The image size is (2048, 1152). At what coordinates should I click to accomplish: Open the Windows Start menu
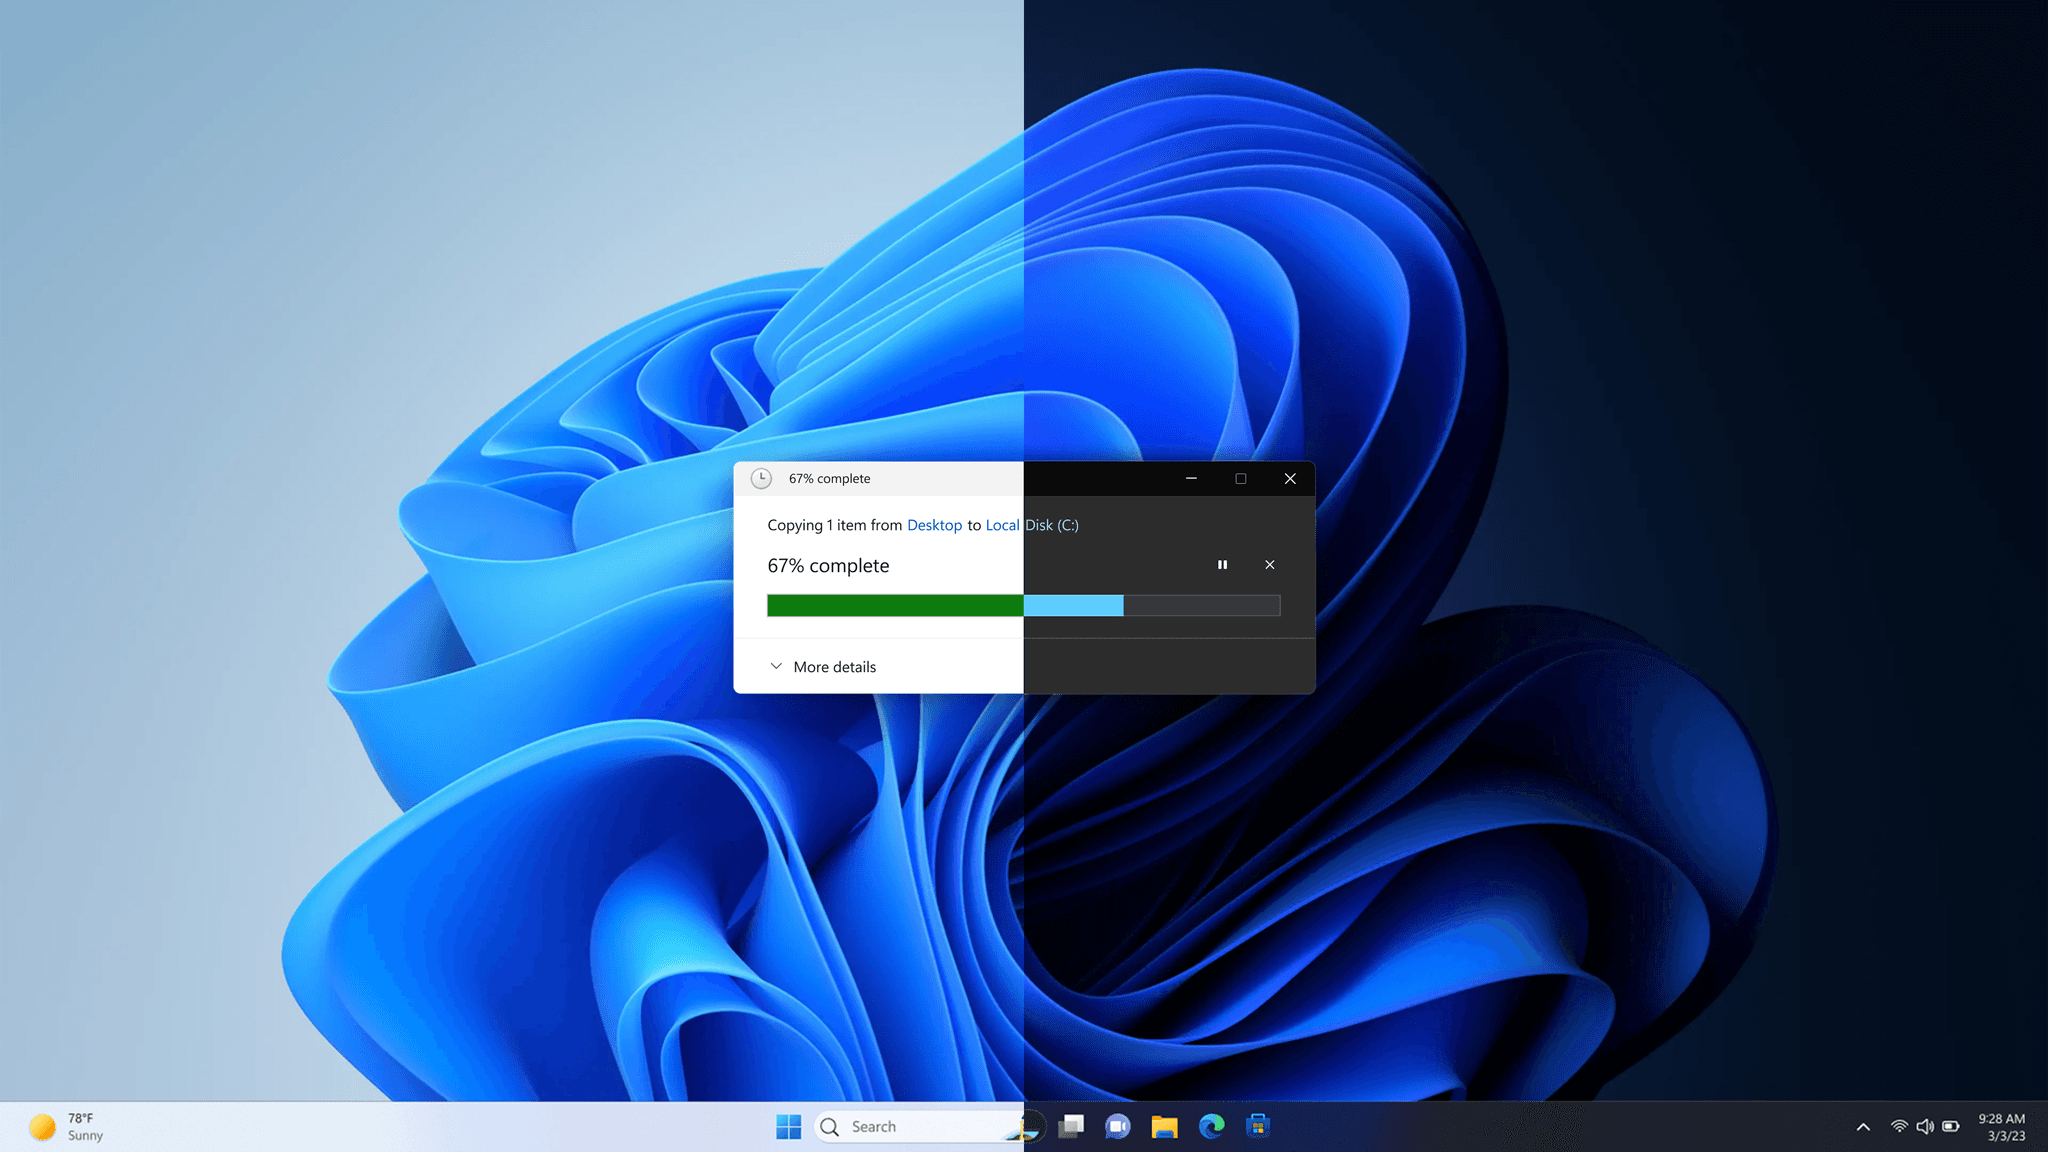[788, 1127]
